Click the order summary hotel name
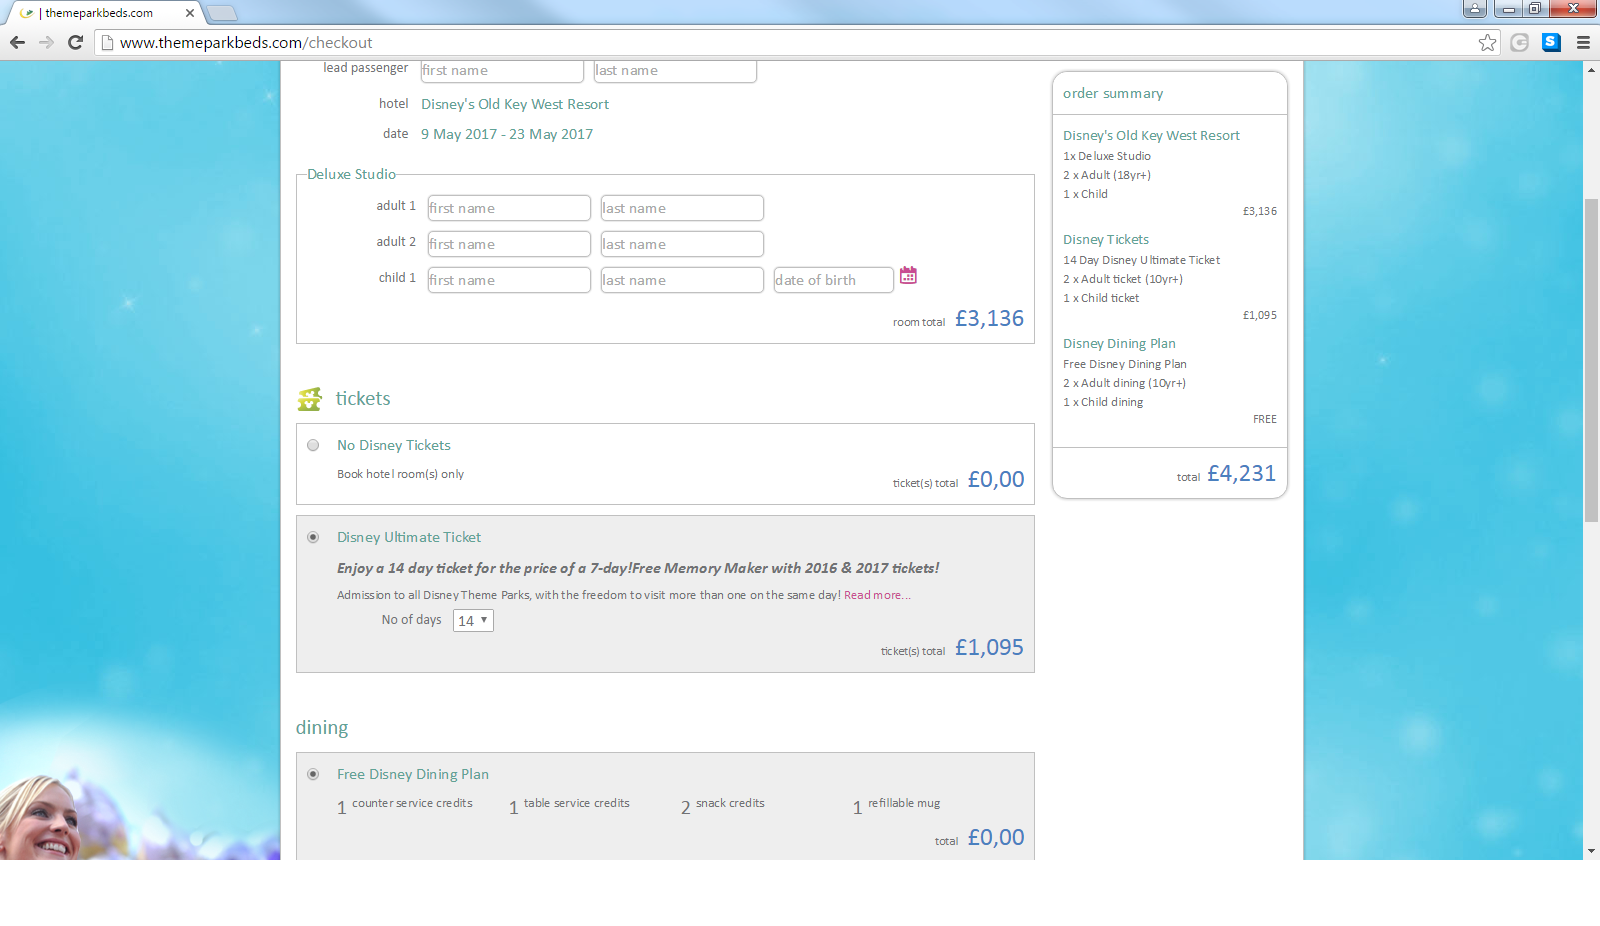The width and height of the screenshot is (1600, 926). pyautogui.click(x=1151, y=136)
